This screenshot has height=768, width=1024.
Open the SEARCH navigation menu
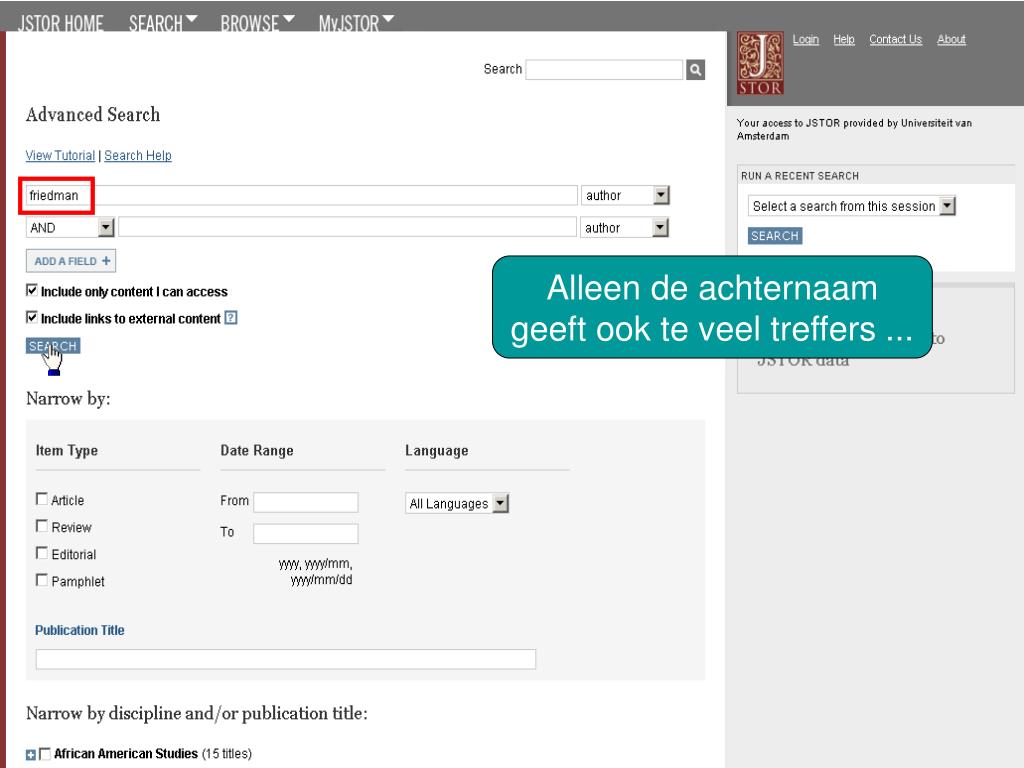(163, 23)
